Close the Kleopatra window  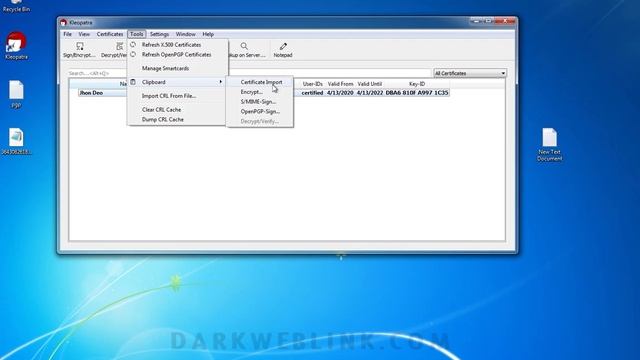(x=505, y=21)
